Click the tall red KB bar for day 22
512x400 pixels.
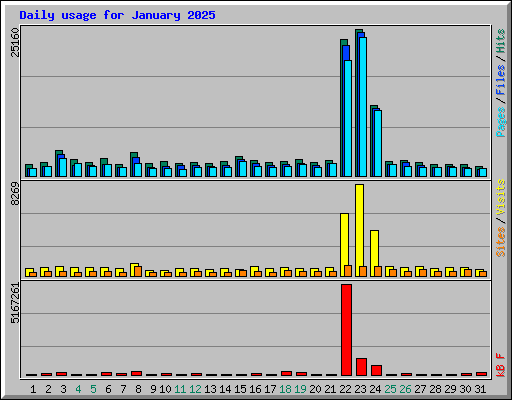point(346,330)
